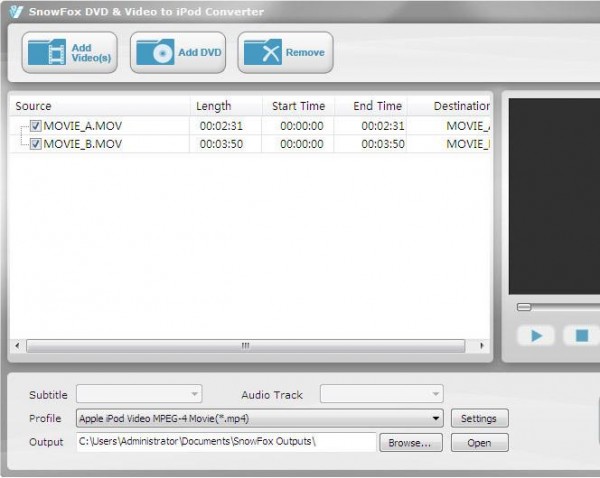Image resolution: width=600 pixels, height=478 pixels.
Task: Expand the Profile format dropdown
Action: pos(260,418)
